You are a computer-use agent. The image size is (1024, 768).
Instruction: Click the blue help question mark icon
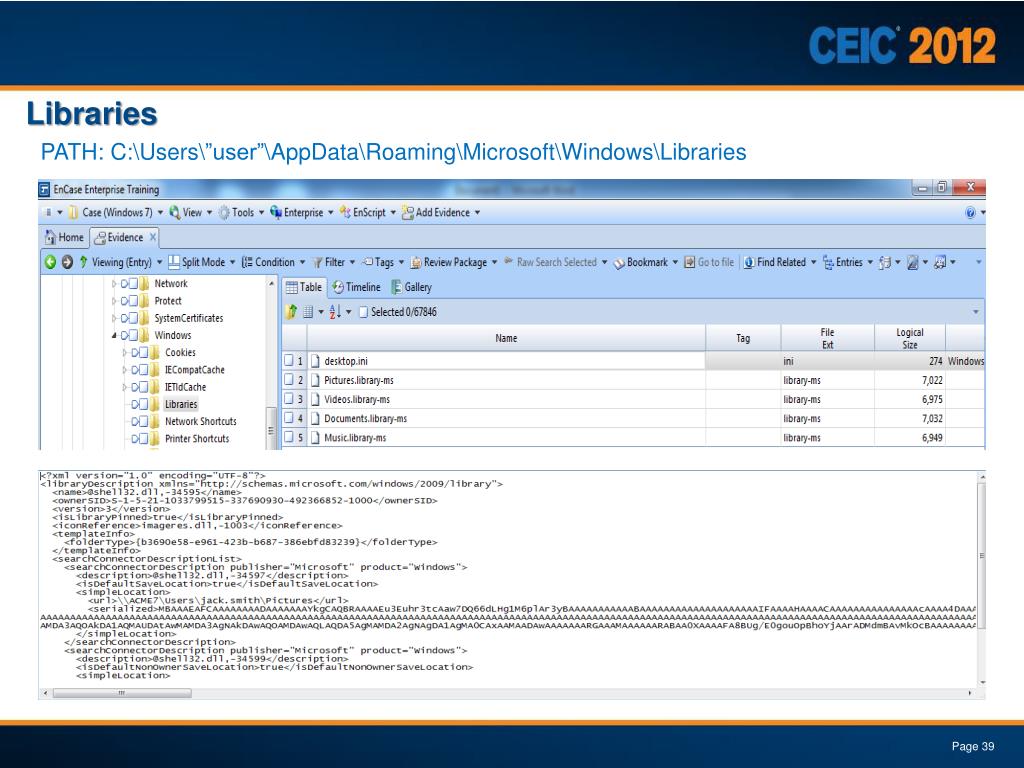tap(970, 213)
